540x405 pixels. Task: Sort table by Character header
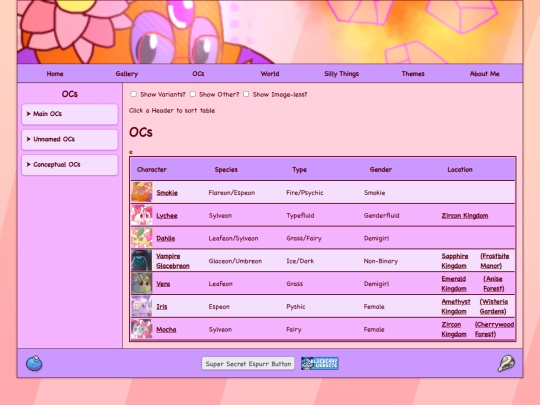tap(152, 169)
